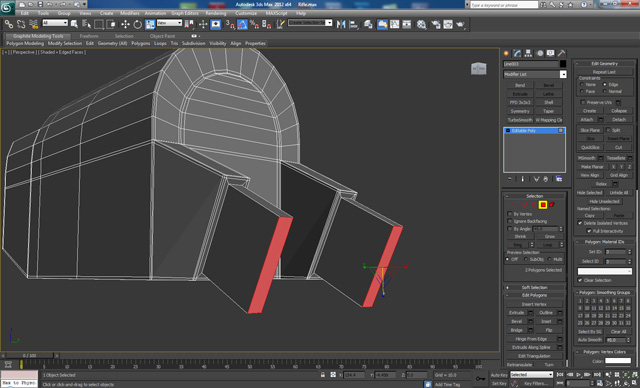Switch to the Object Paint ribbon tab

pos(162,36)
